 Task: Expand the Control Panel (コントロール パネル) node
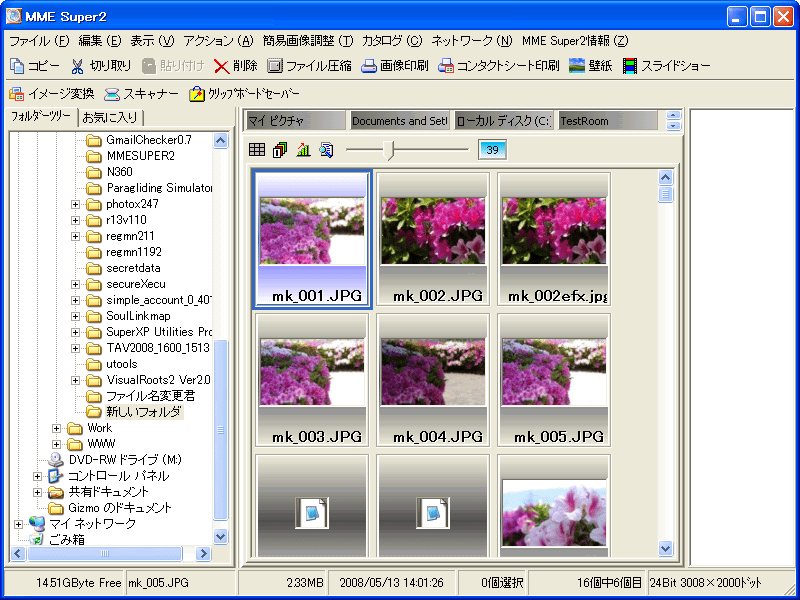click(38, 476)
